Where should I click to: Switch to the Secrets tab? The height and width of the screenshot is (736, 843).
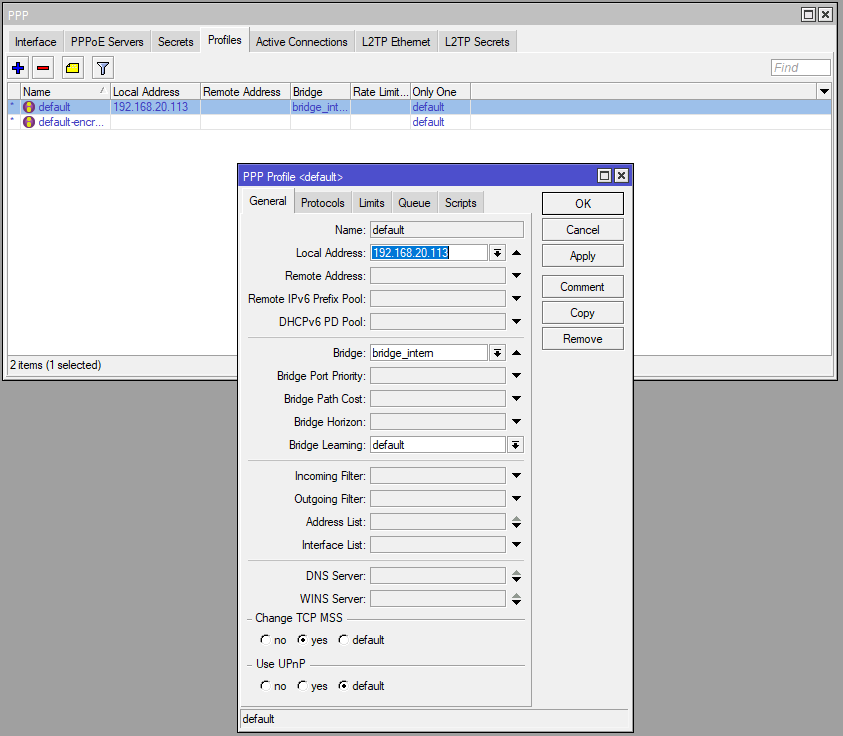(175, 42)
